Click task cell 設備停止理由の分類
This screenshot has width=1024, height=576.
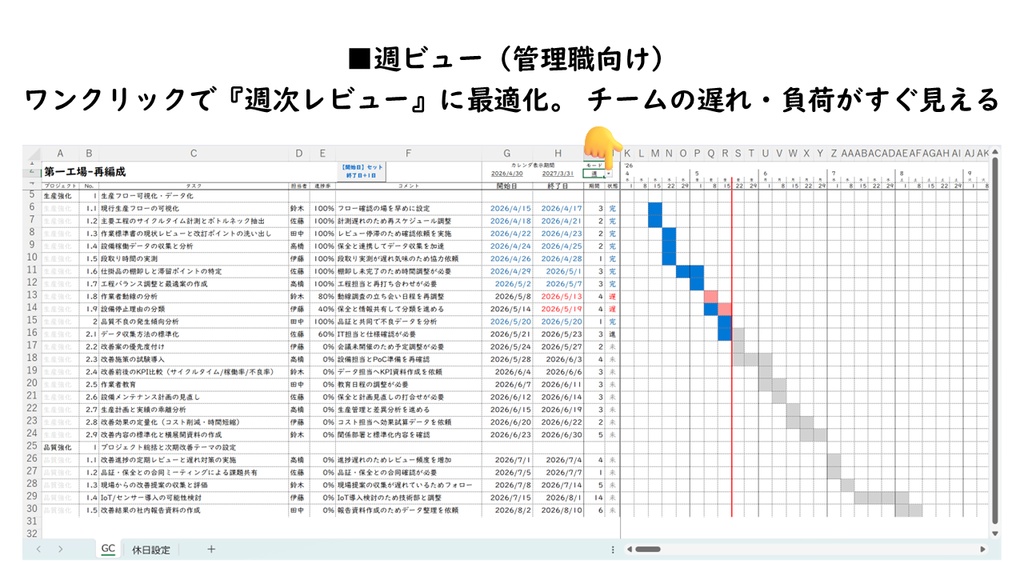[x=193, y=309]
